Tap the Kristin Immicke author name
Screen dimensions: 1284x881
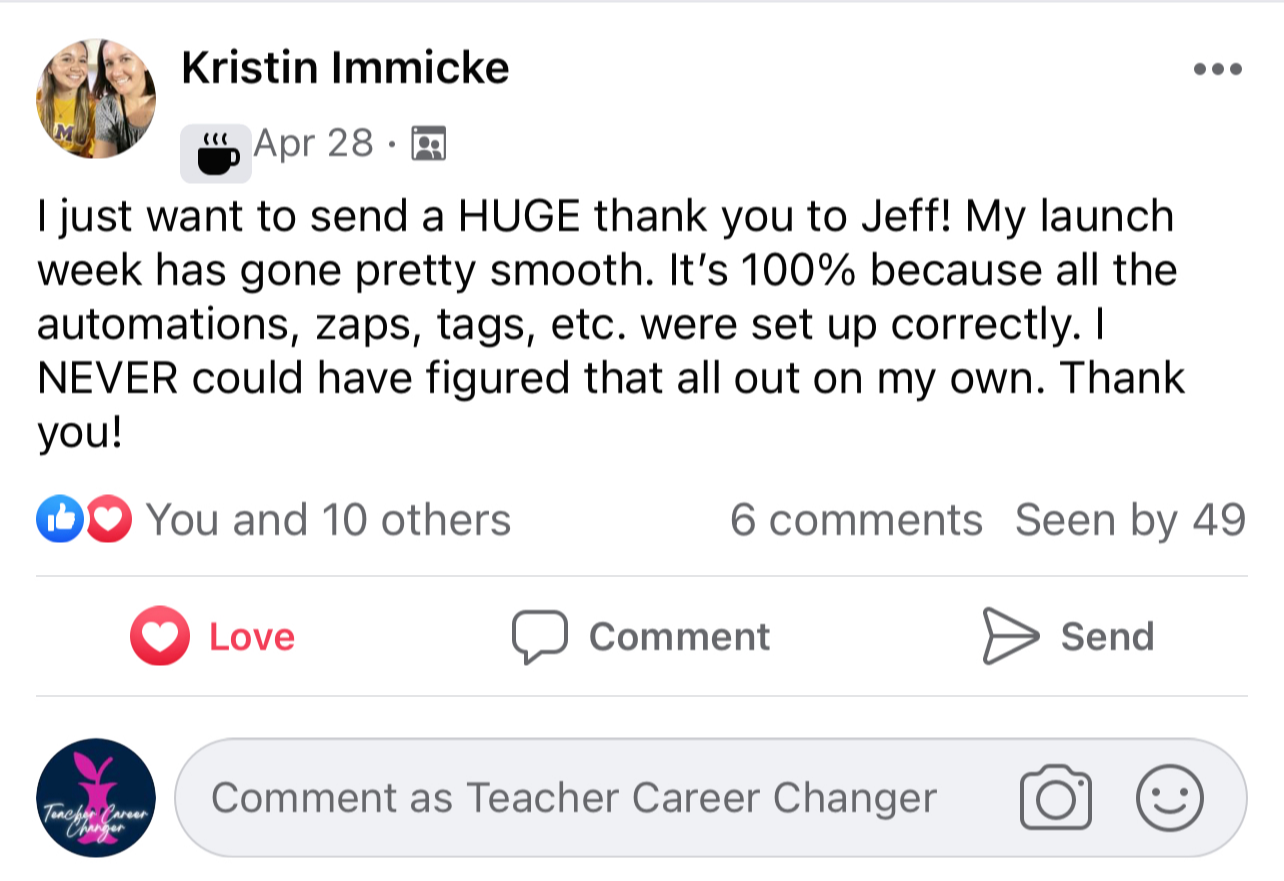click(x=345, y=68)
